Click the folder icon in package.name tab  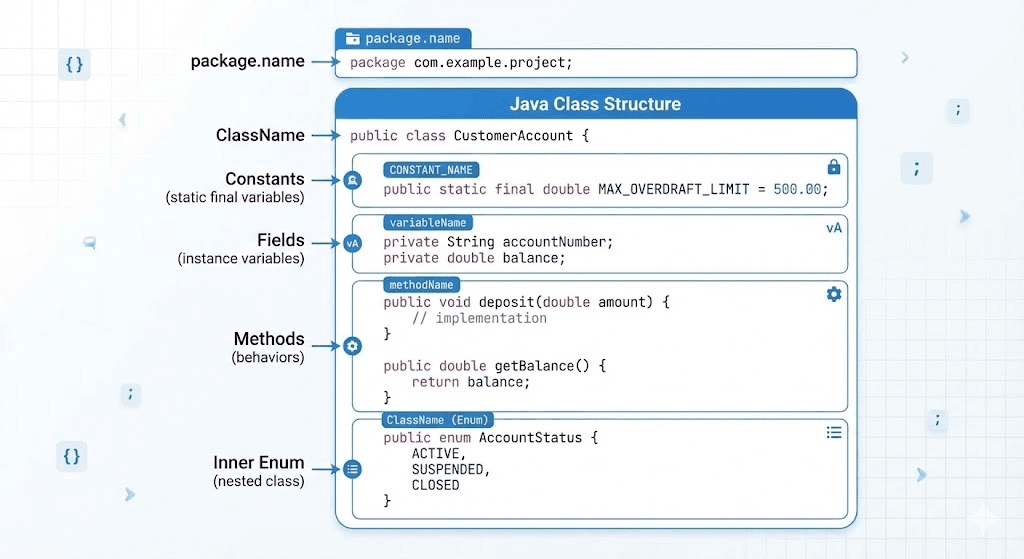(x=352, y=39)
